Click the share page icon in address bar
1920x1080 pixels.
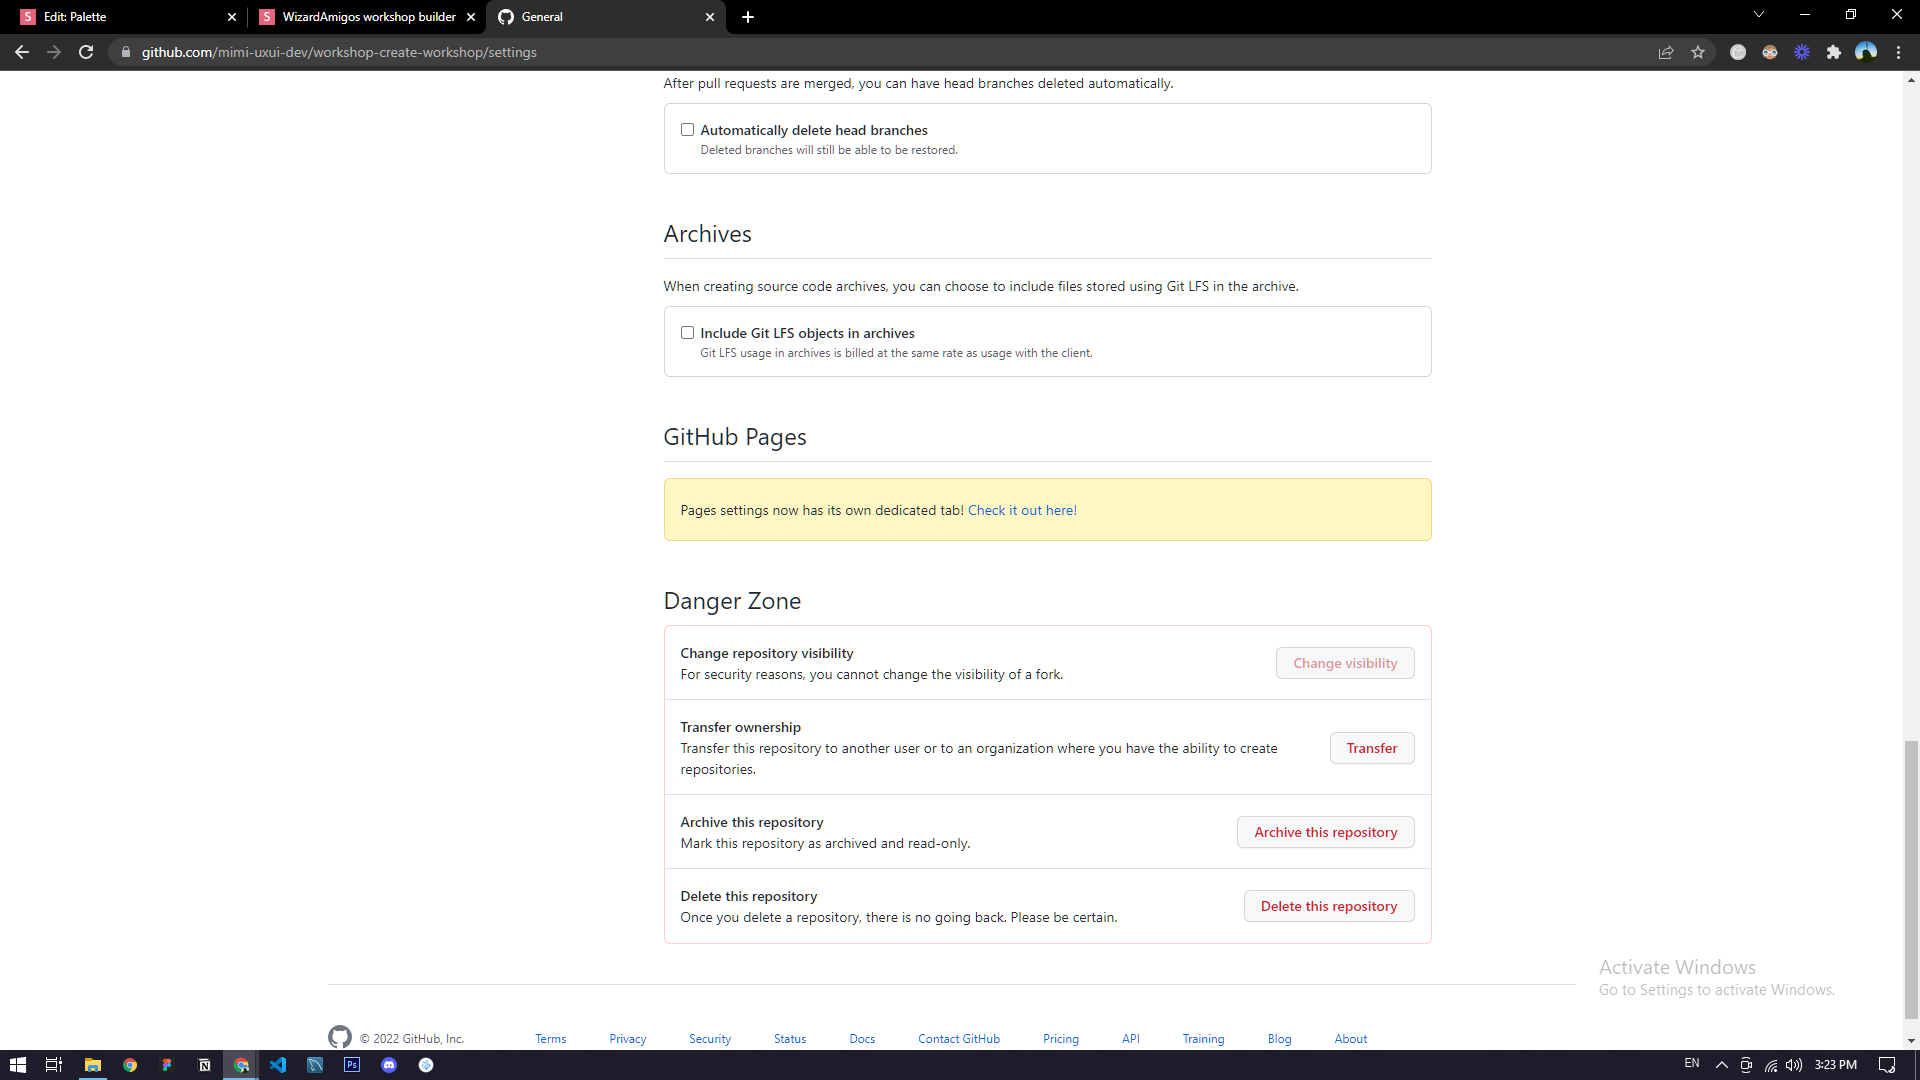(x=1666, y=52)
